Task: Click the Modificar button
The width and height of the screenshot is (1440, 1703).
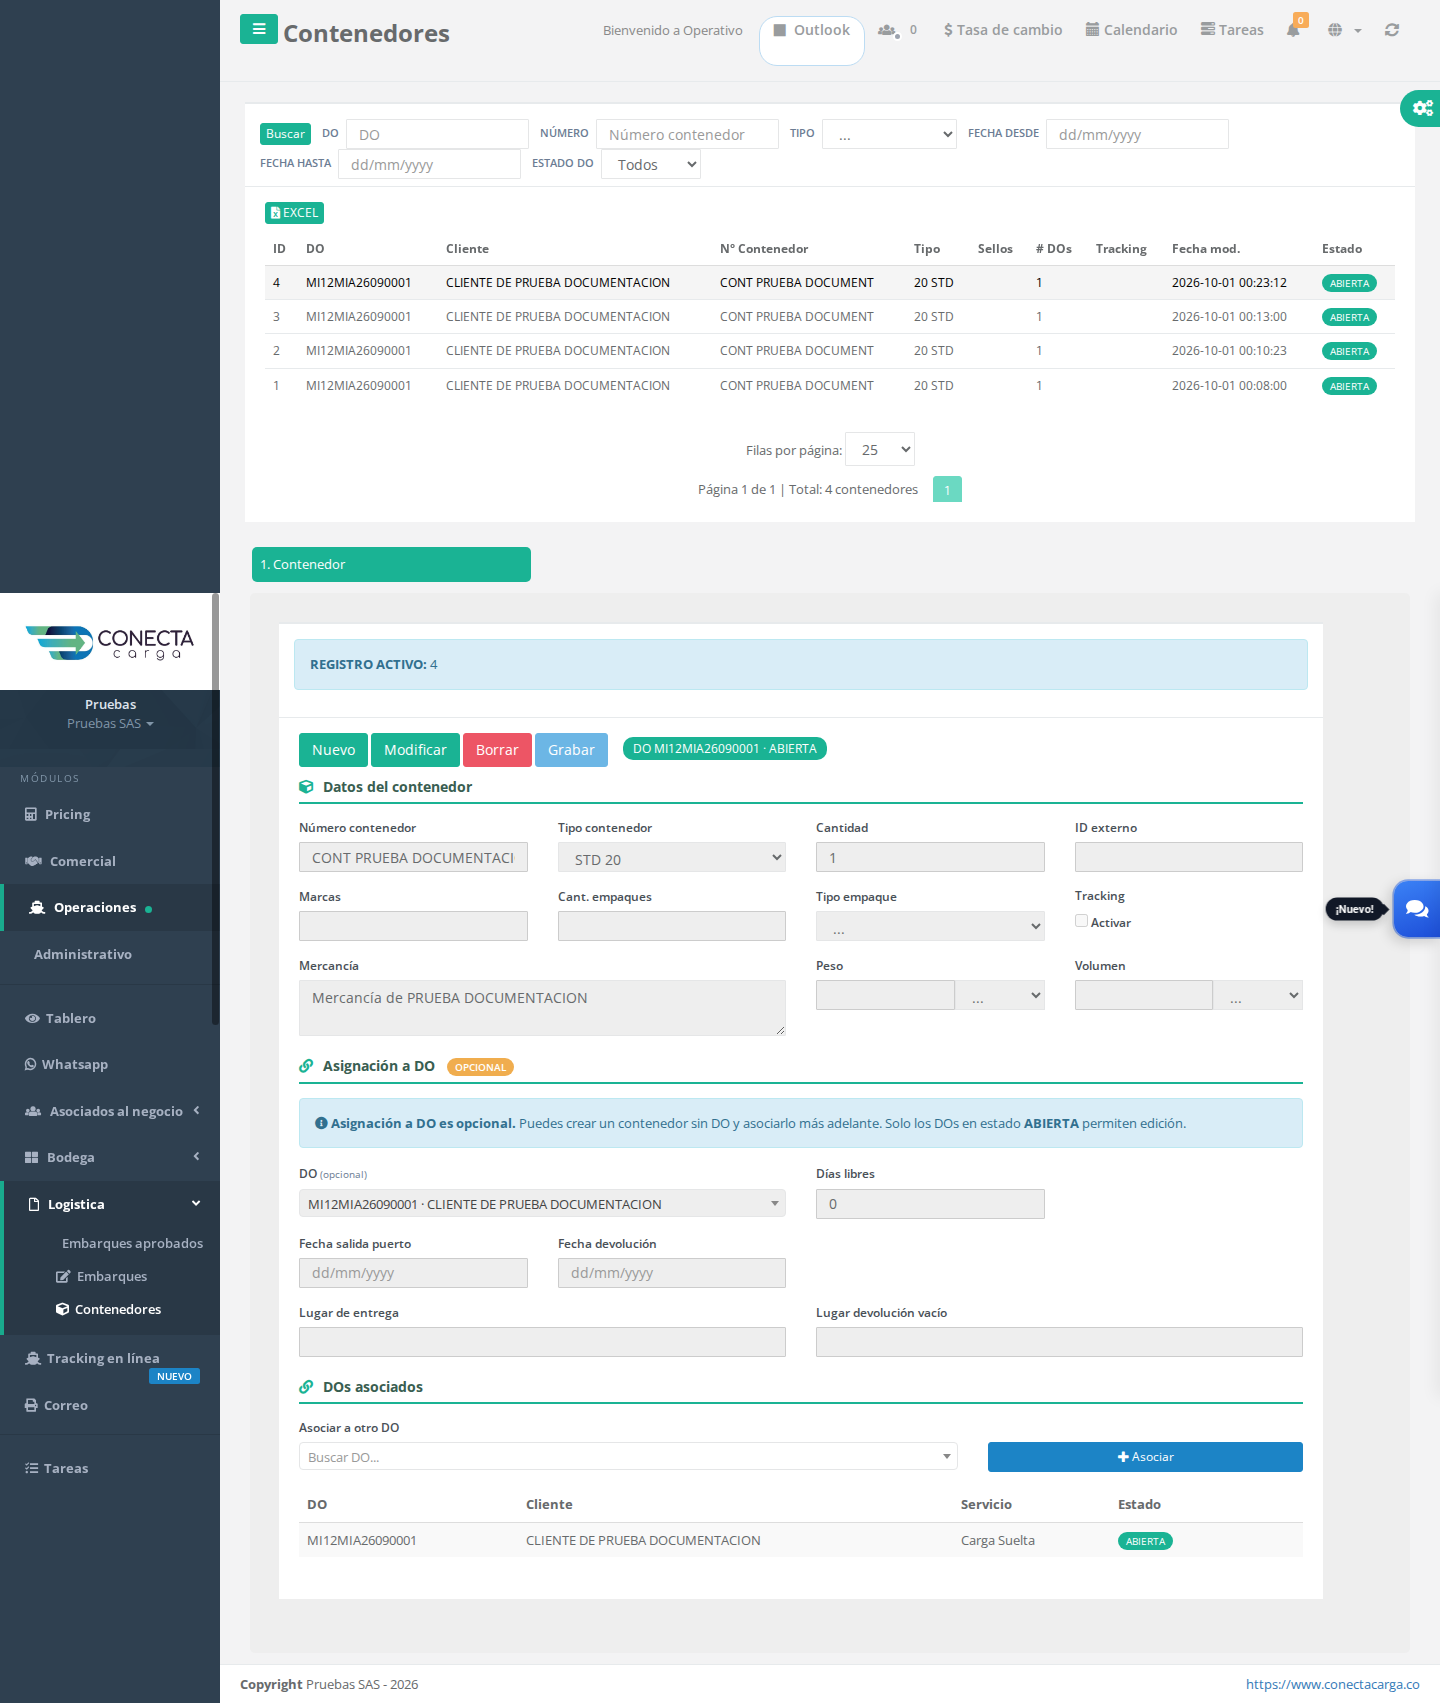Action: coord(415,750)
